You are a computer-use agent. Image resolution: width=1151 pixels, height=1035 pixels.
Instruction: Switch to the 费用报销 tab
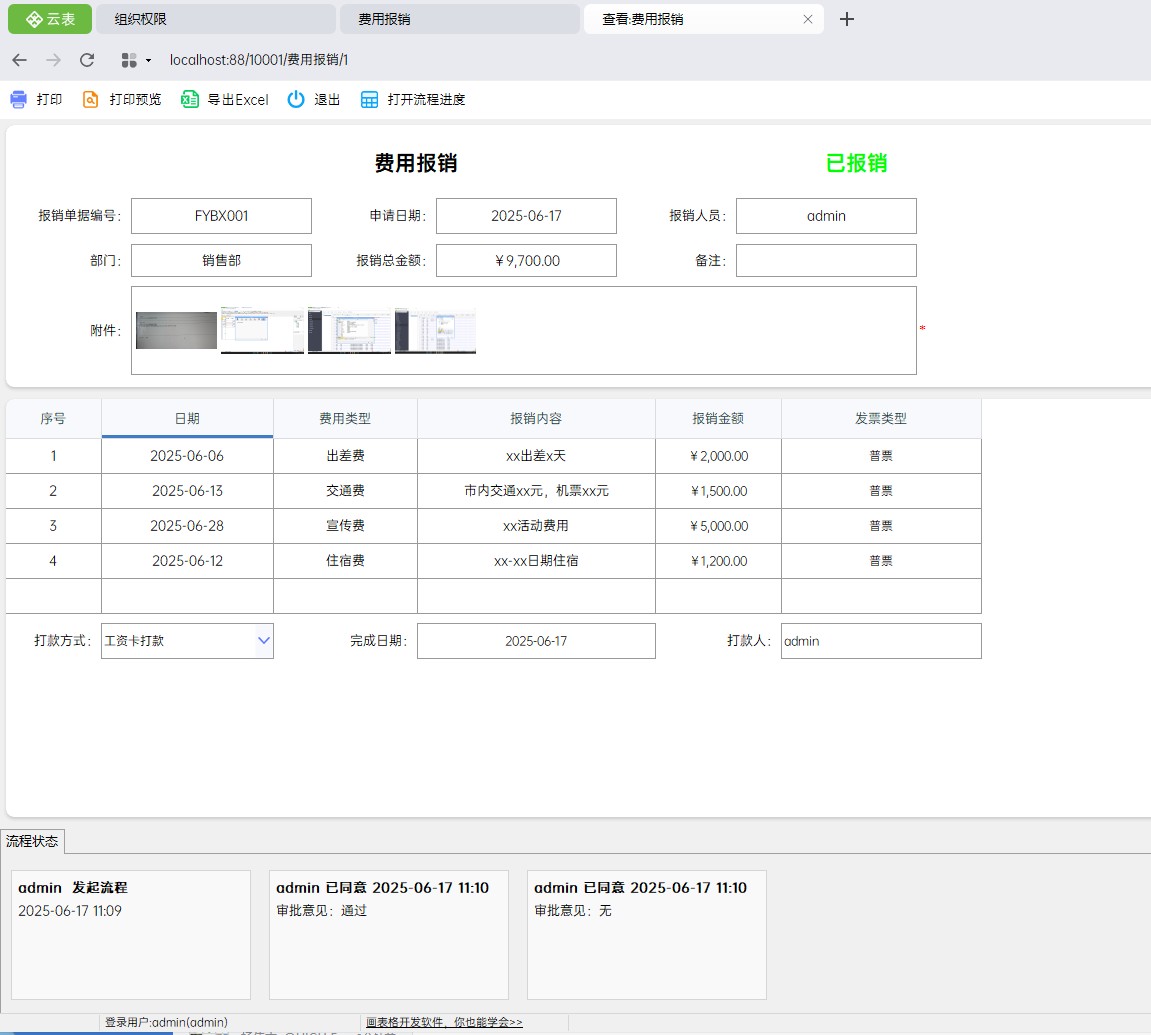pos(460,19)
